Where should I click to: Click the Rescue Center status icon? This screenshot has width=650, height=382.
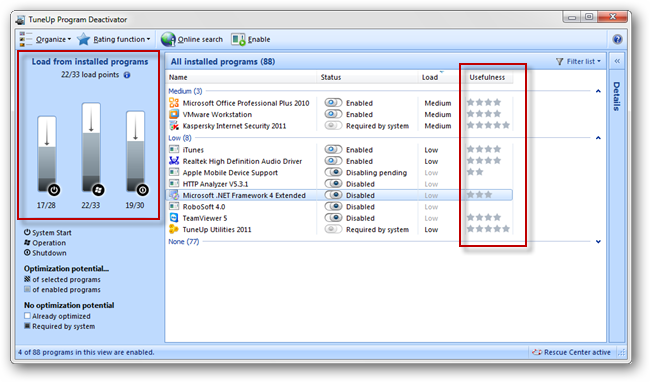(537, 352)
